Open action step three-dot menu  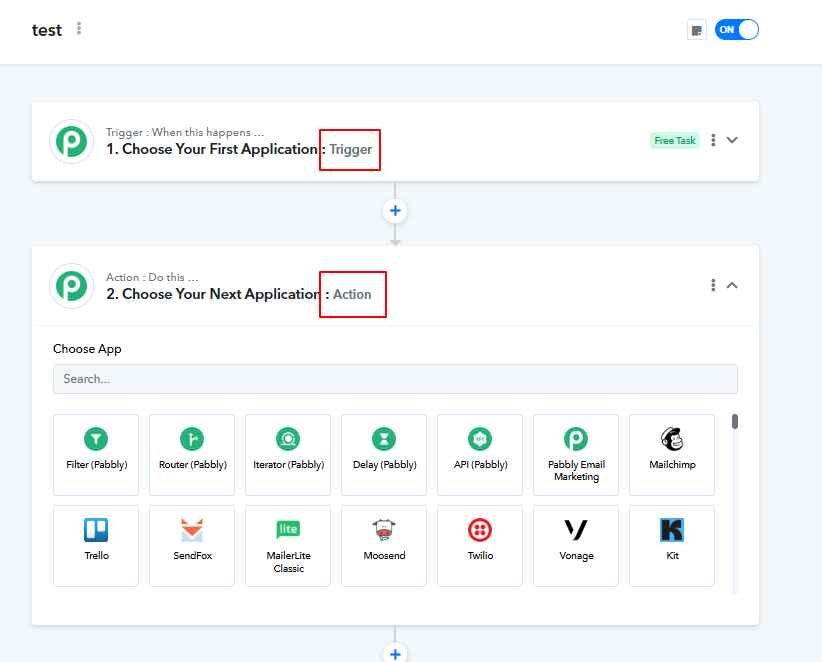pos(713,285)
